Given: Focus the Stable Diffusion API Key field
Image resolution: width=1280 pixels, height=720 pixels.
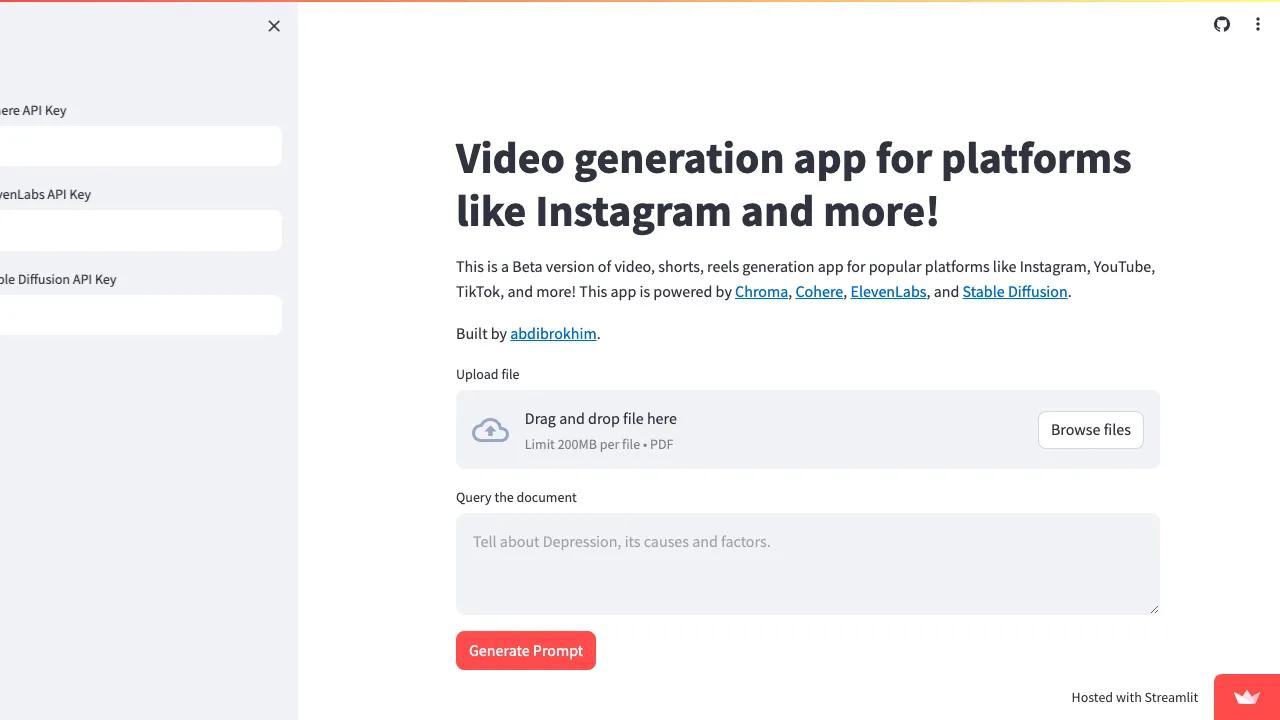Looking at the screenshot, I should (x=141, y=315).
